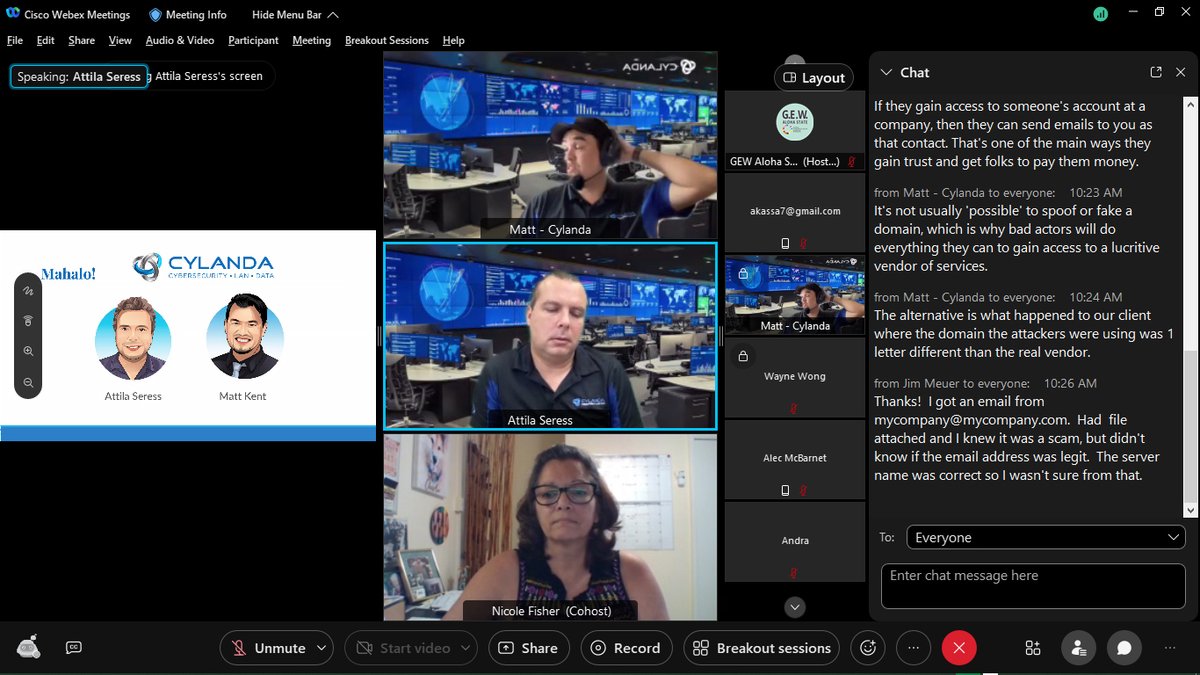Viewport: 1200px width, 675px height.
Task: Toggle closed captions button
Action: point(73,647)
